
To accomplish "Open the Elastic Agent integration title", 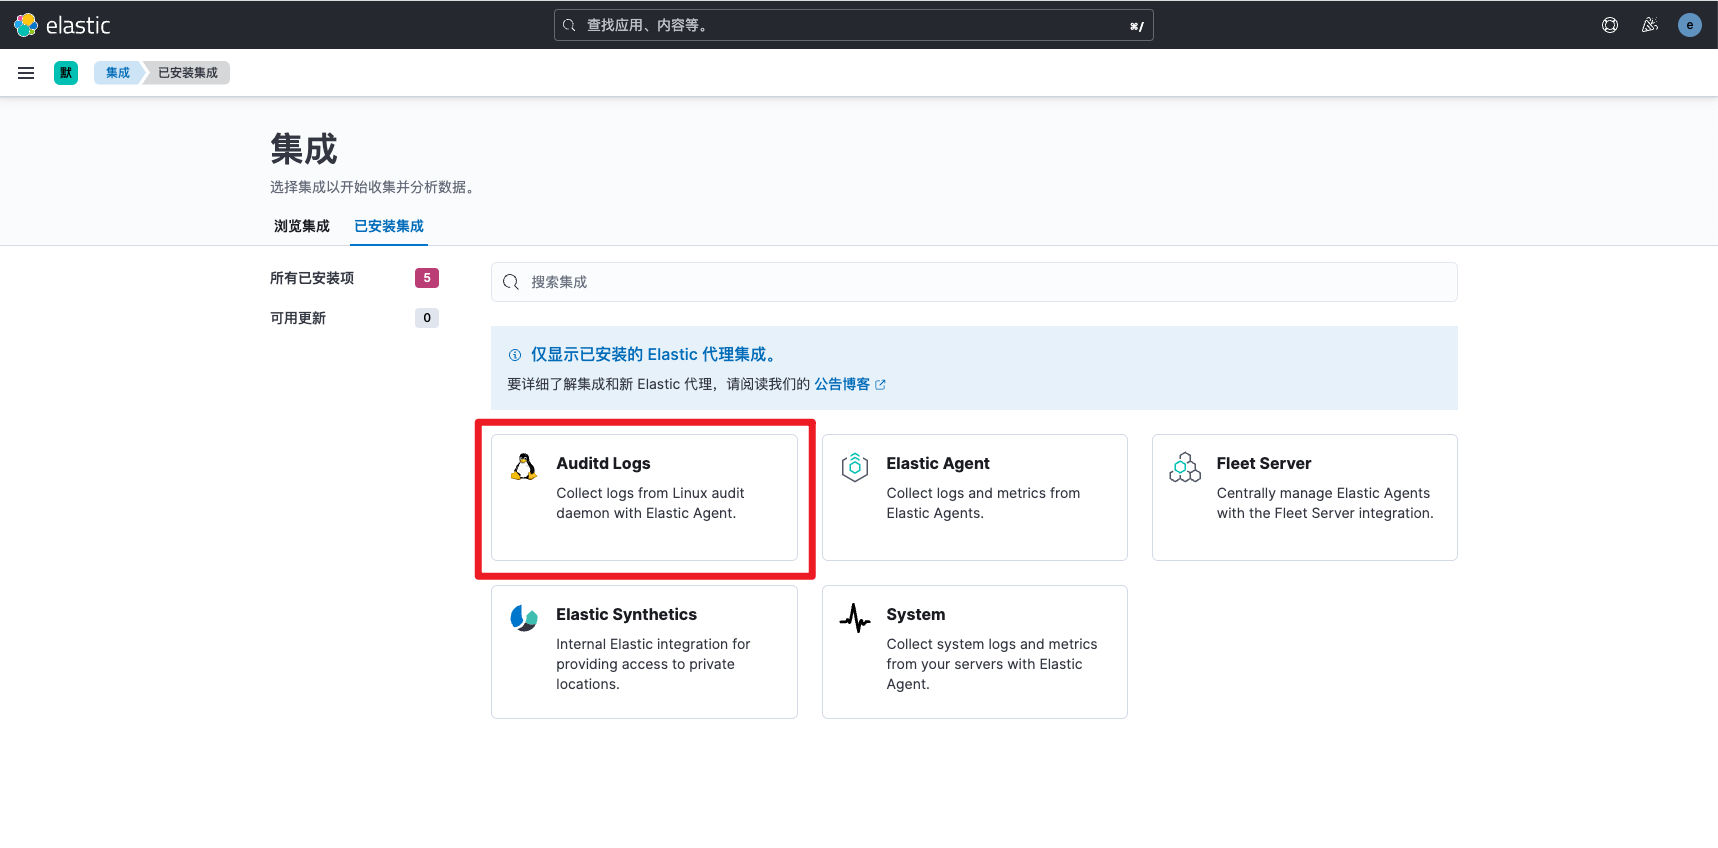I will (x=938, y=463).
